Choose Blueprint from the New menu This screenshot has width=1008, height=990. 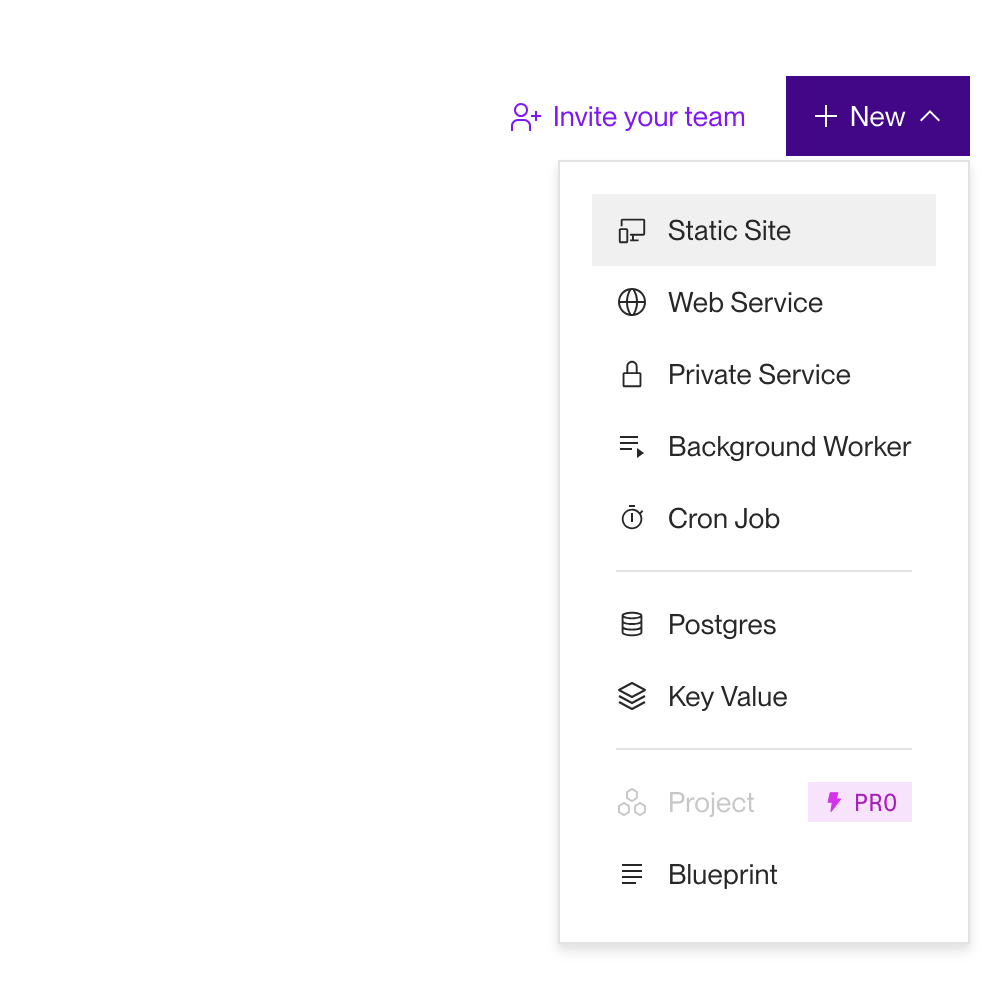tap(722, 874)
